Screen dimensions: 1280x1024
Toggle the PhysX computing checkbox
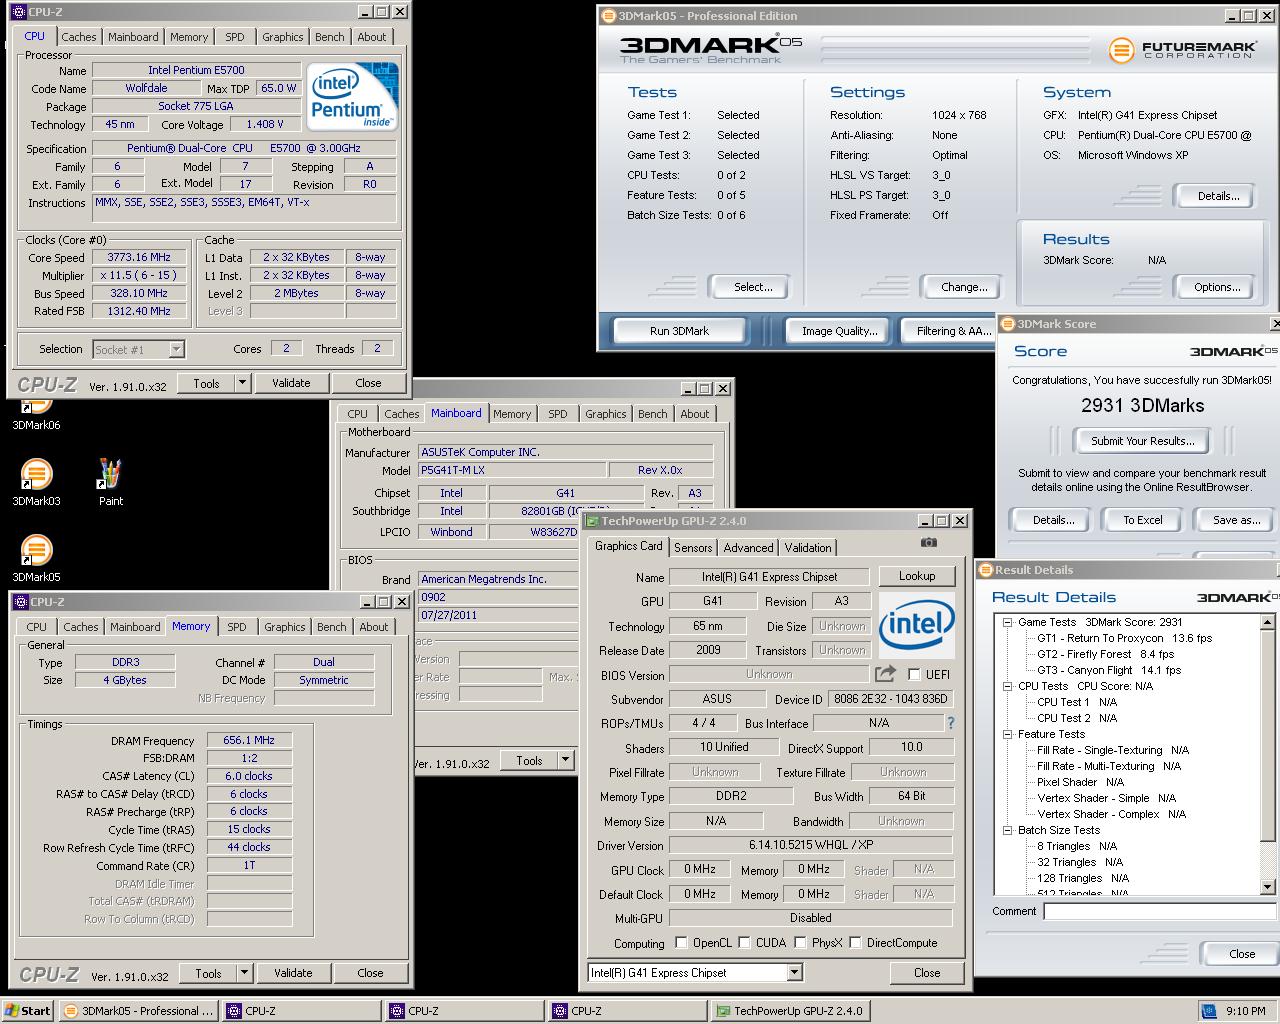(x=800, y=942)
